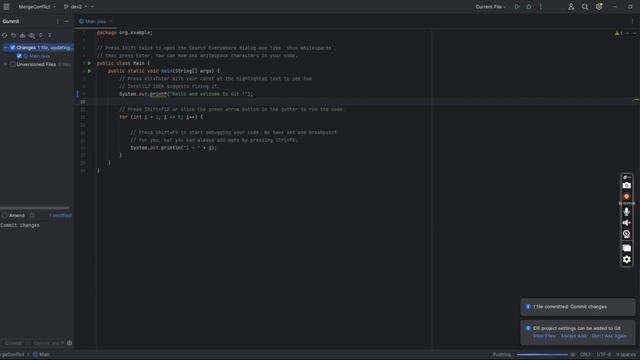The image size is (640, 360).
Task: Toggle the Unversioned Files checkbox
Action: (12, 64)
